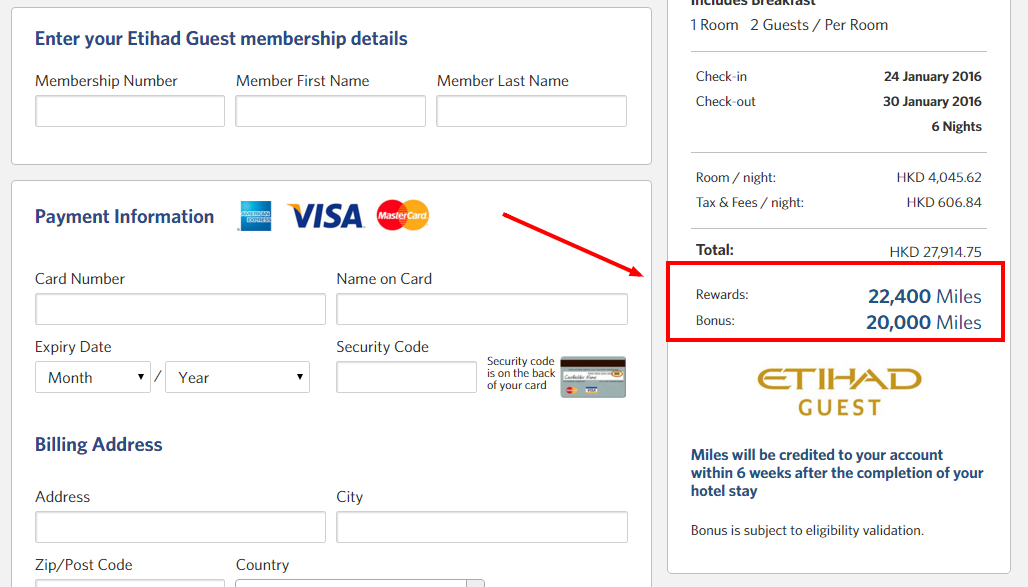Click the Member First Name field
Image resolution: width=1028 pixels, height=587 pixels.
pos(330,111)
